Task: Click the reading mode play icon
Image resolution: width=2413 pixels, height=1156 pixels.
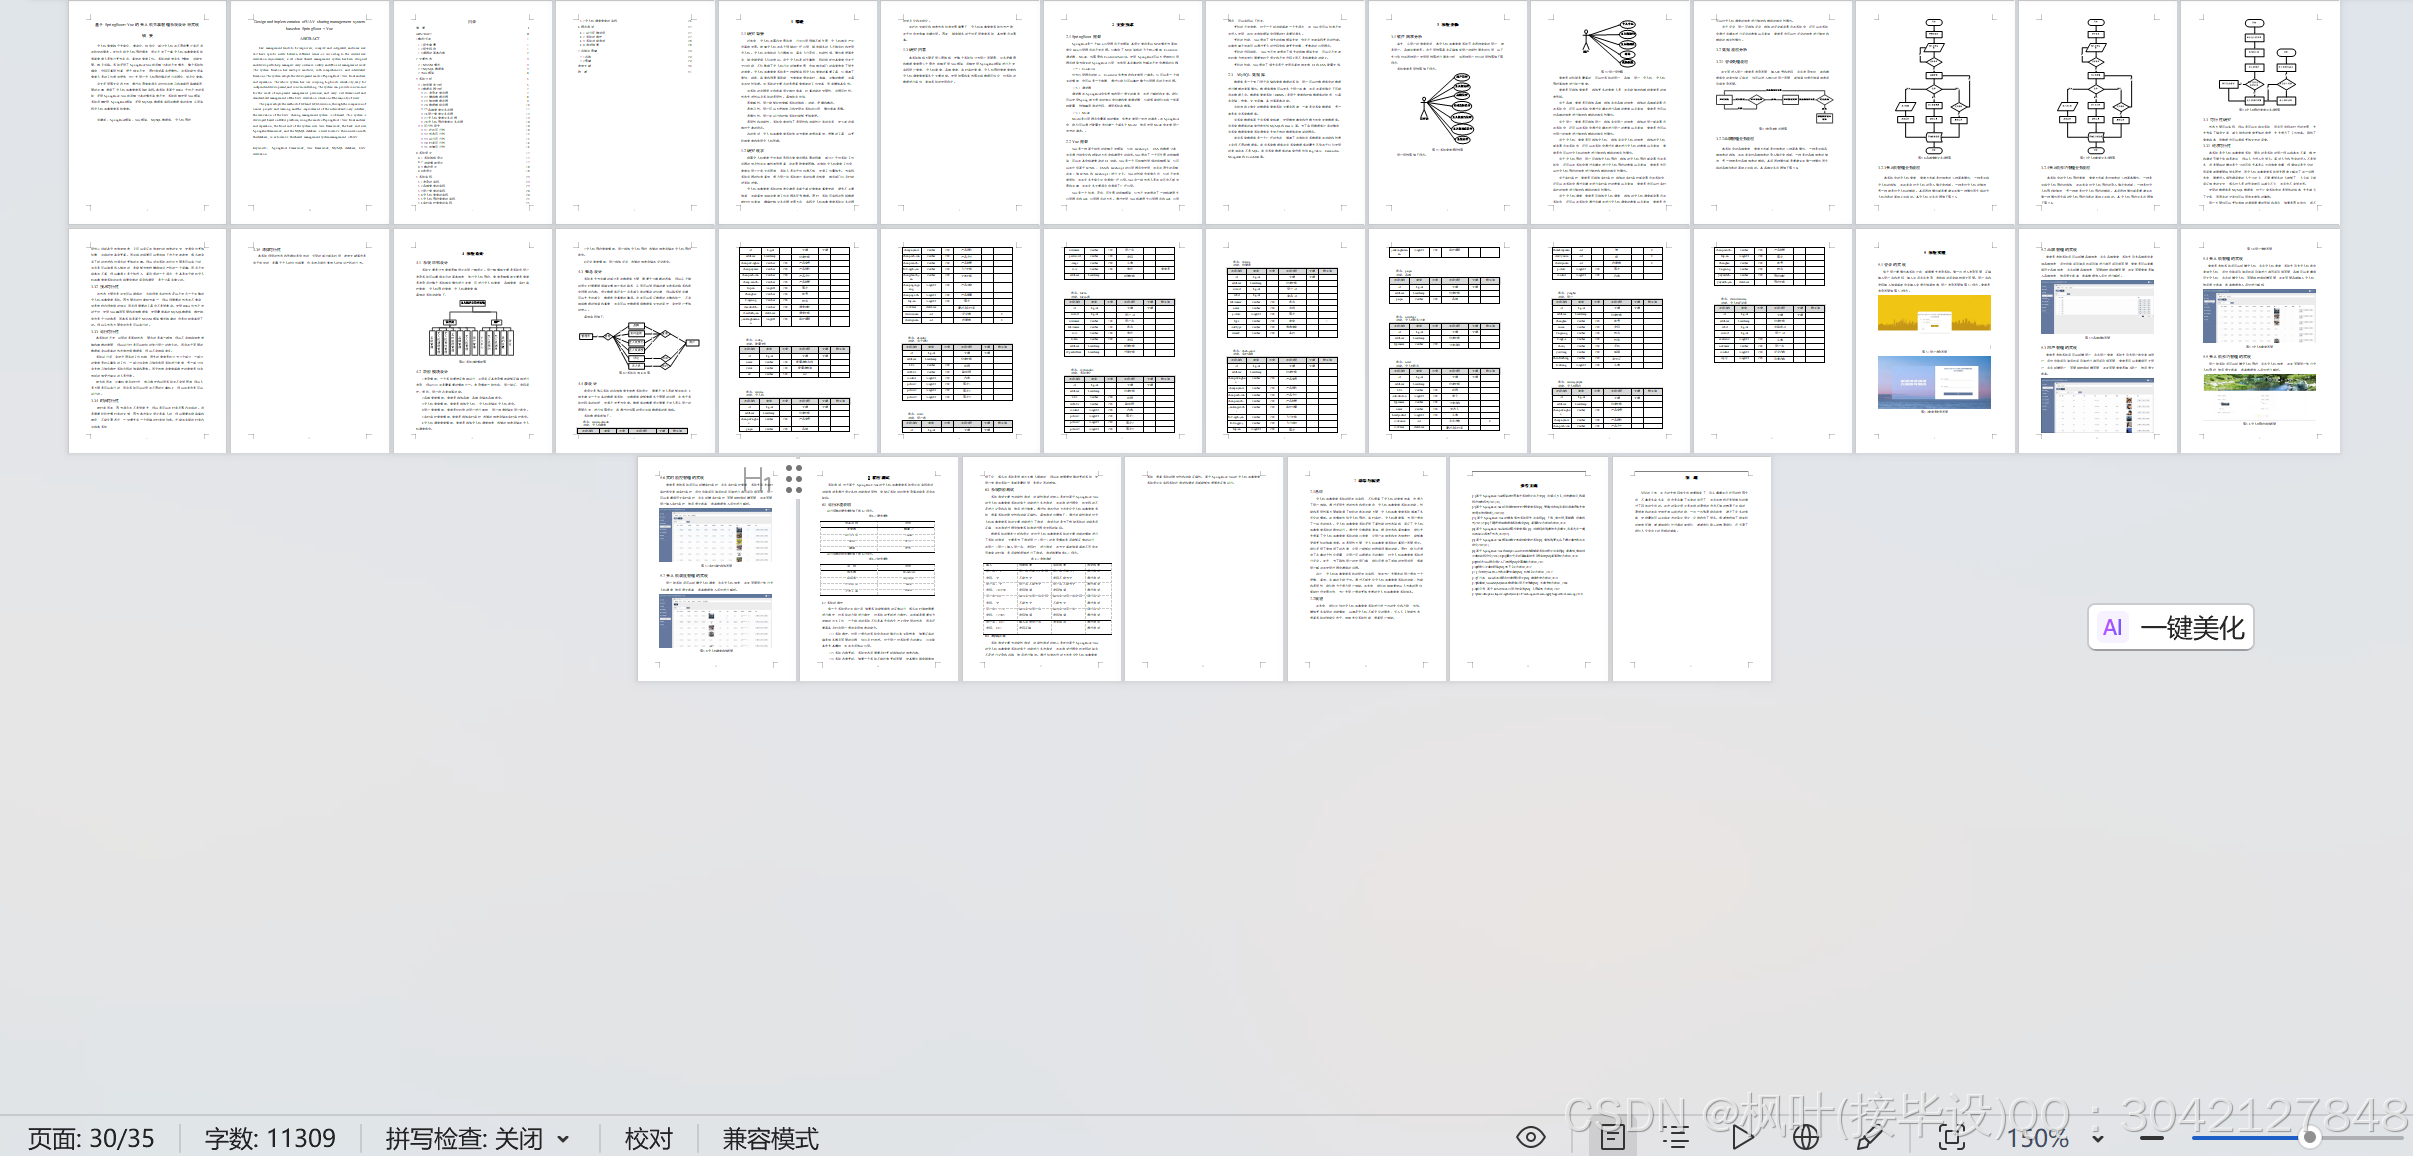Action: pyautogui.click(x=1742, y=1137)
